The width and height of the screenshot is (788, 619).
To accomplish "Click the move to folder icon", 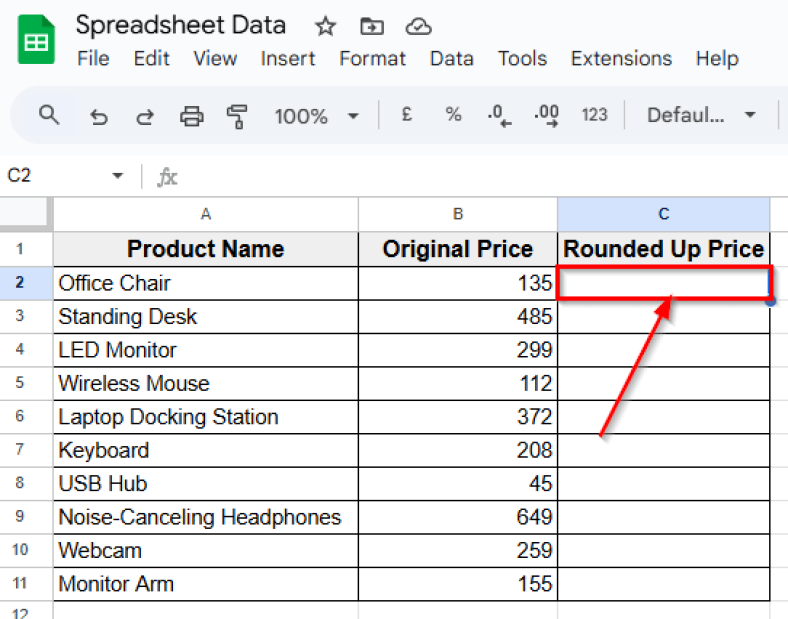I will pyautogui.click(x=372, y=26).
